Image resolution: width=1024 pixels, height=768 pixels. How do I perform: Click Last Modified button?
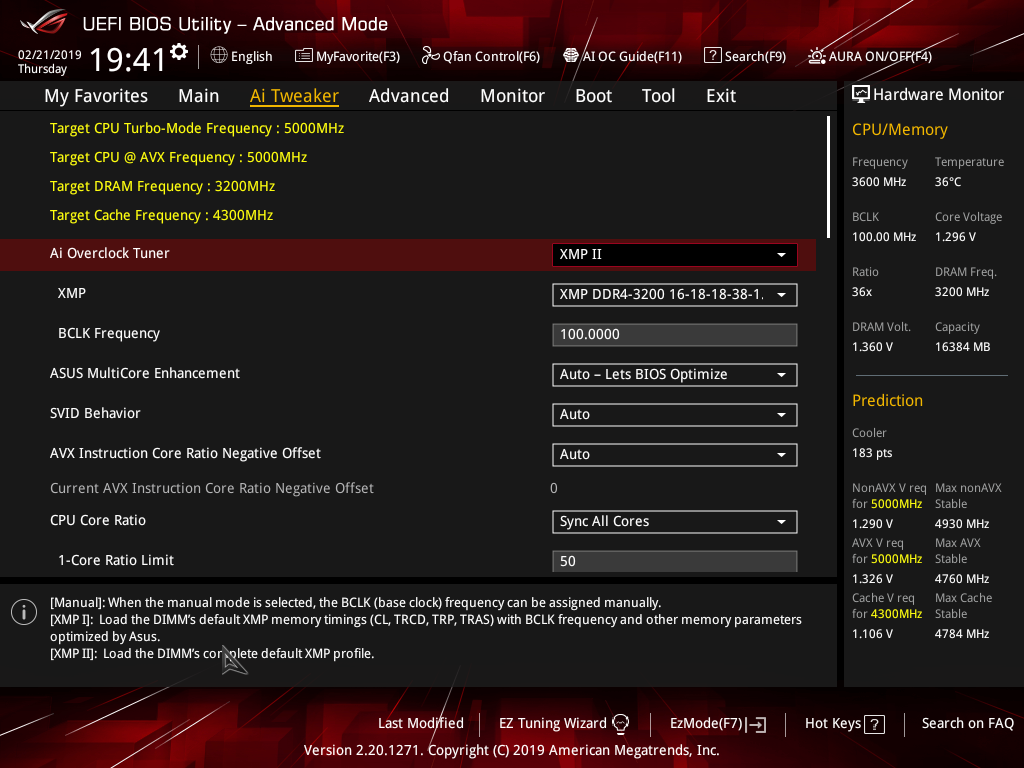[x=420, y=723]
